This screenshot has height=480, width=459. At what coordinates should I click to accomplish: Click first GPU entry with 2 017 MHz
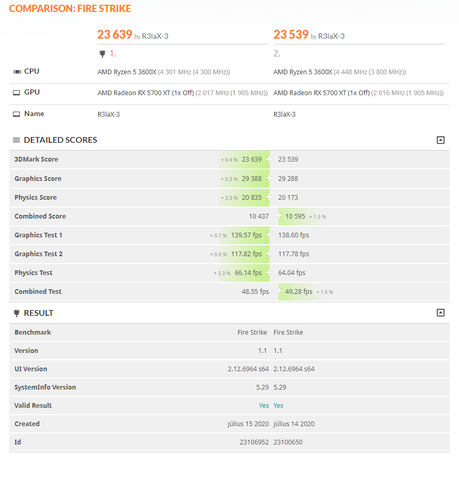click(183, 93)
